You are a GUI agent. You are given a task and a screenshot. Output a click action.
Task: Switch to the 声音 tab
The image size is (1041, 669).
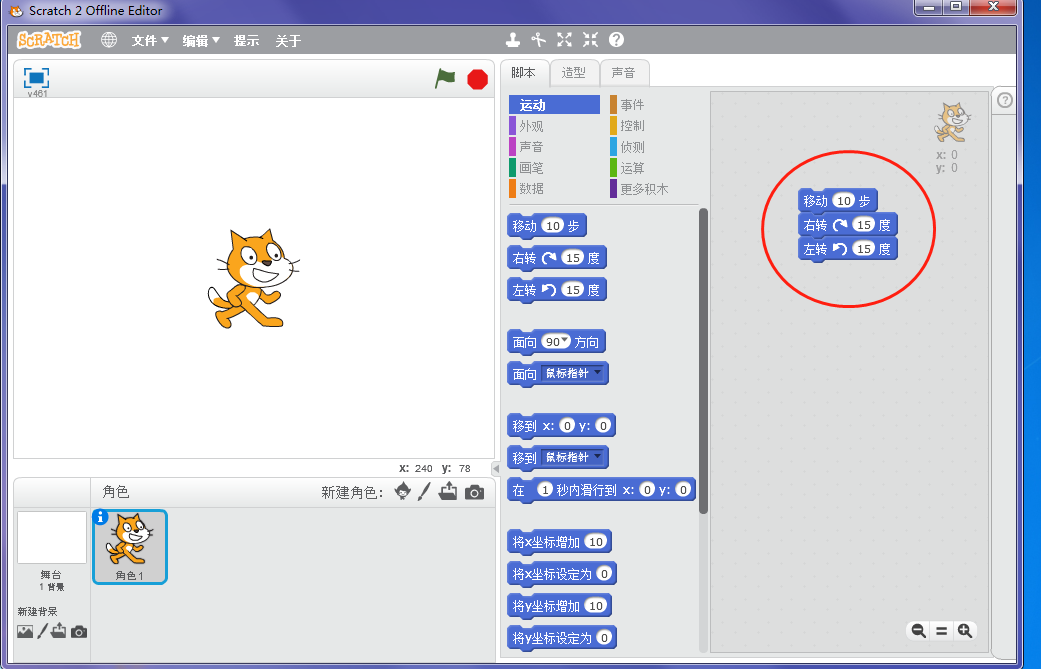624,73
